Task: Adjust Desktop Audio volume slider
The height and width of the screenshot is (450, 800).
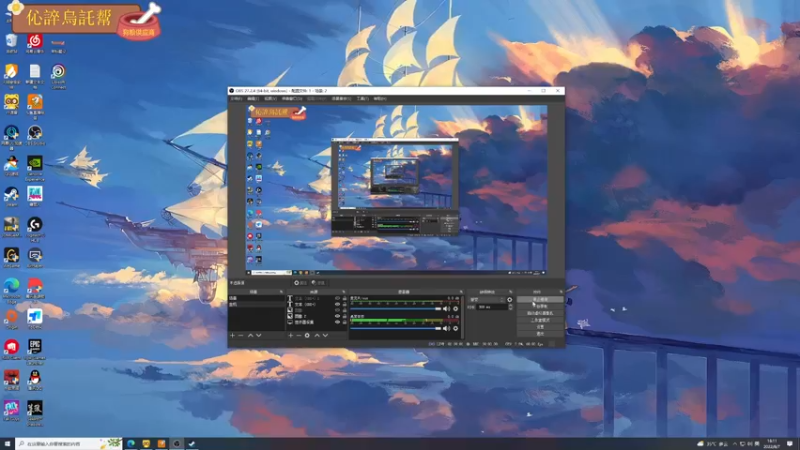Action: point(396,328)
